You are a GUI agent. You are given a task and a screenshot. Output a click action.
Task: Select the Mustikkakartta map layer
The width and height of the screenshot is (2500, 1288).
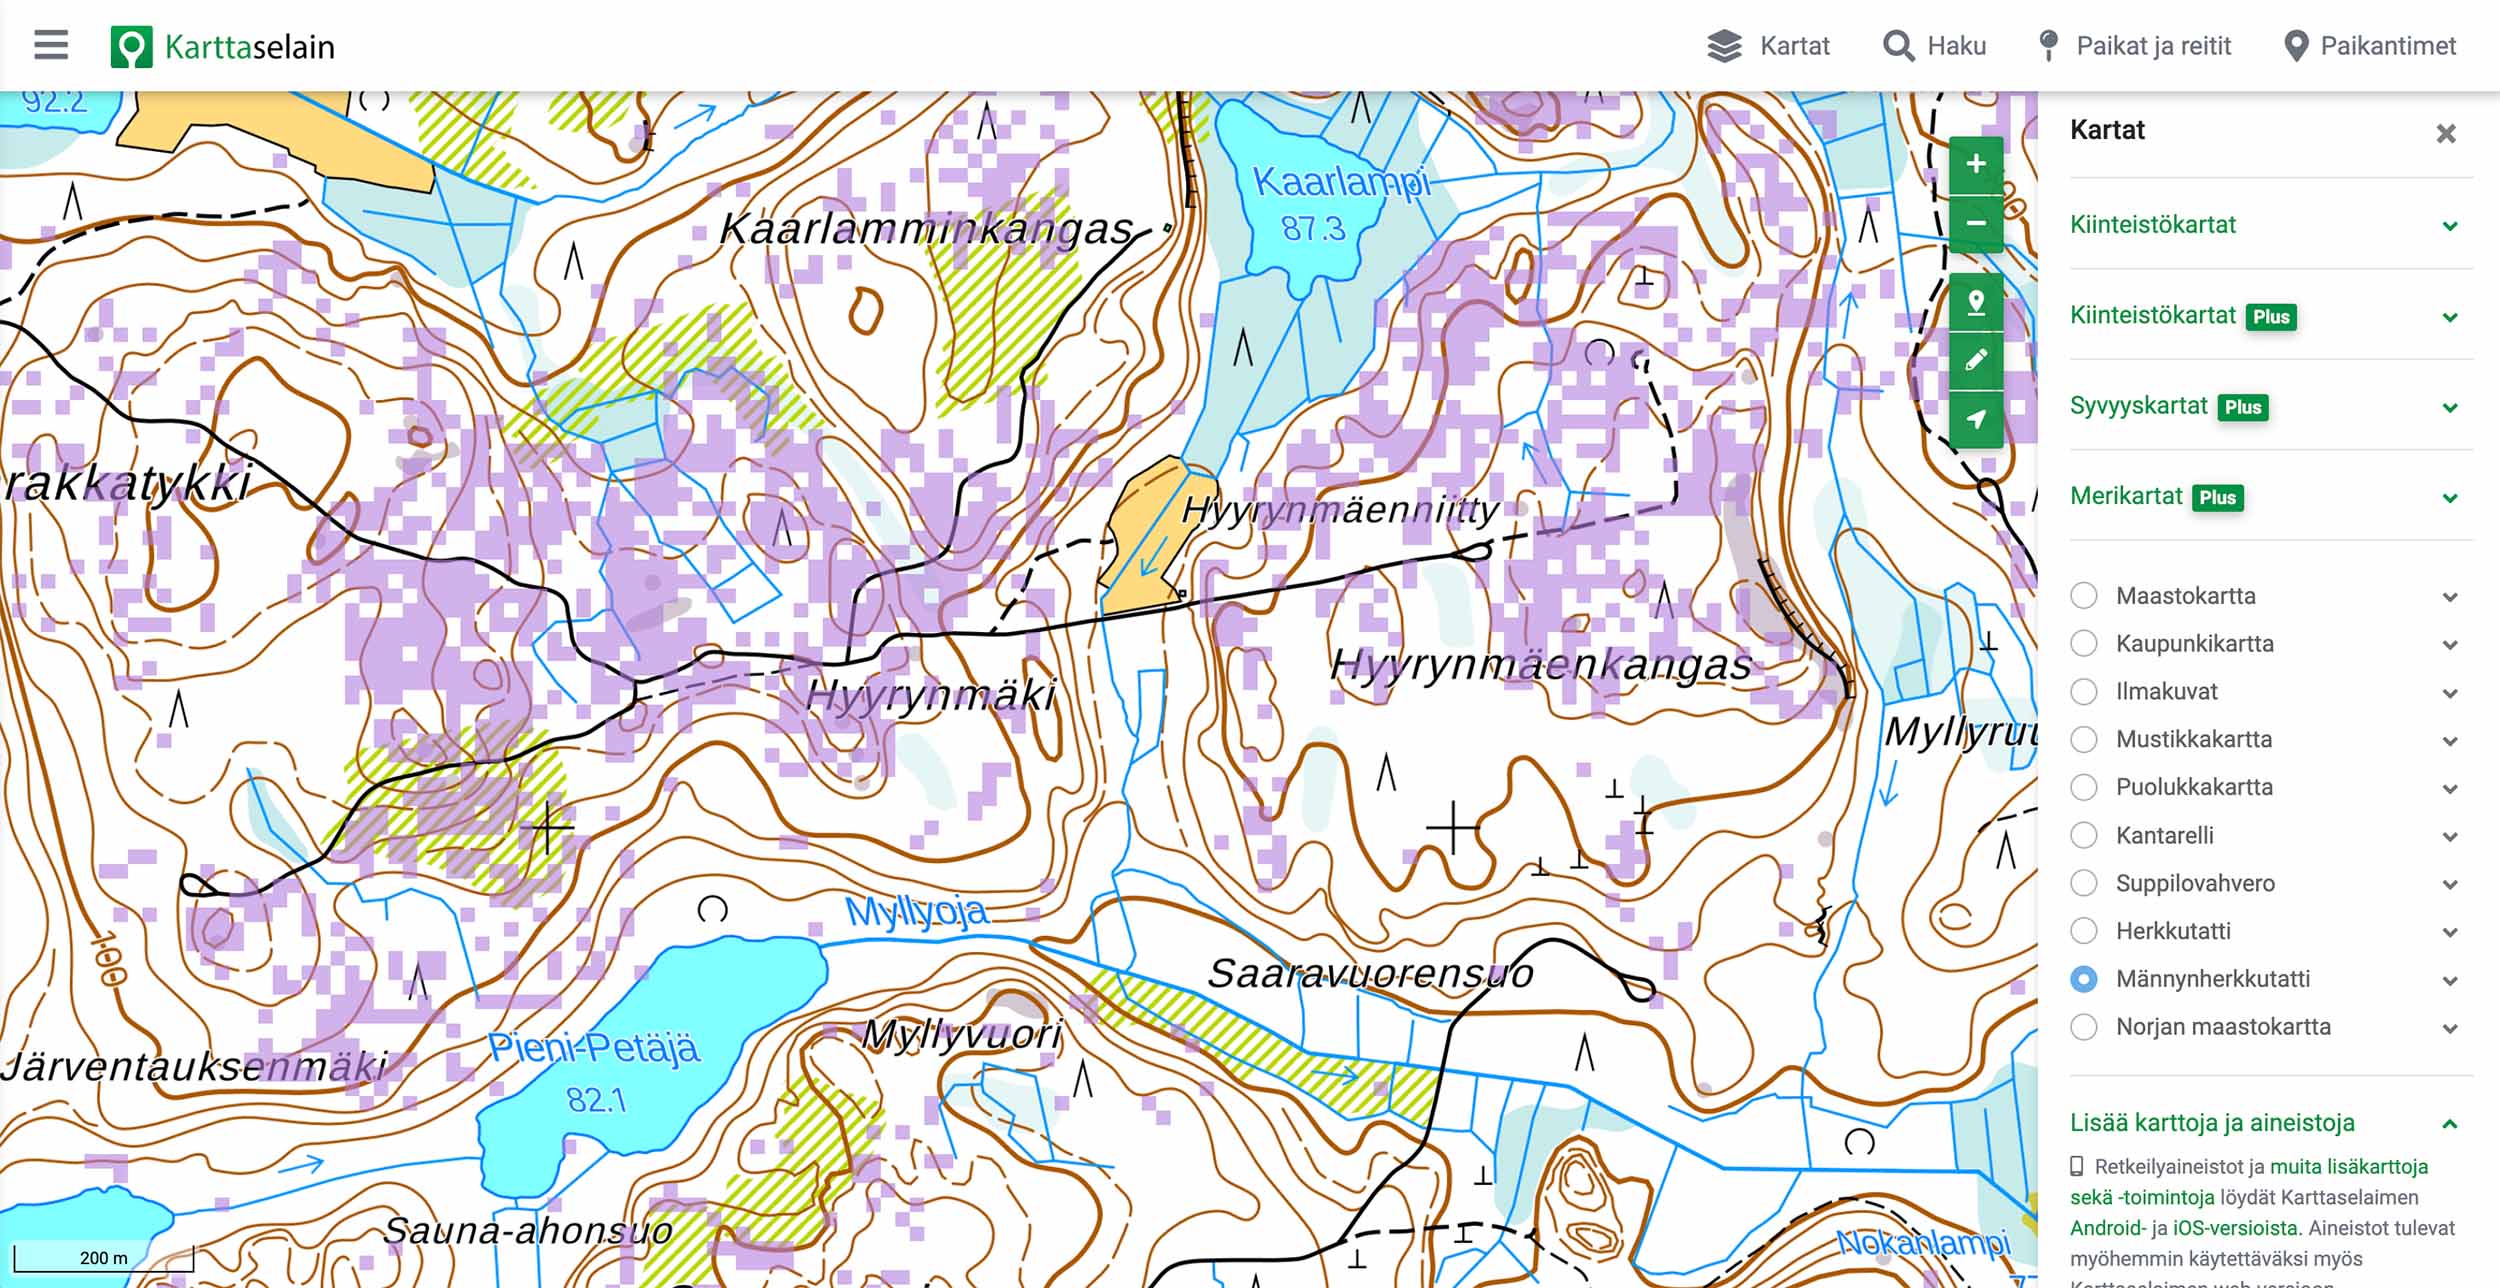[2084, 740]
